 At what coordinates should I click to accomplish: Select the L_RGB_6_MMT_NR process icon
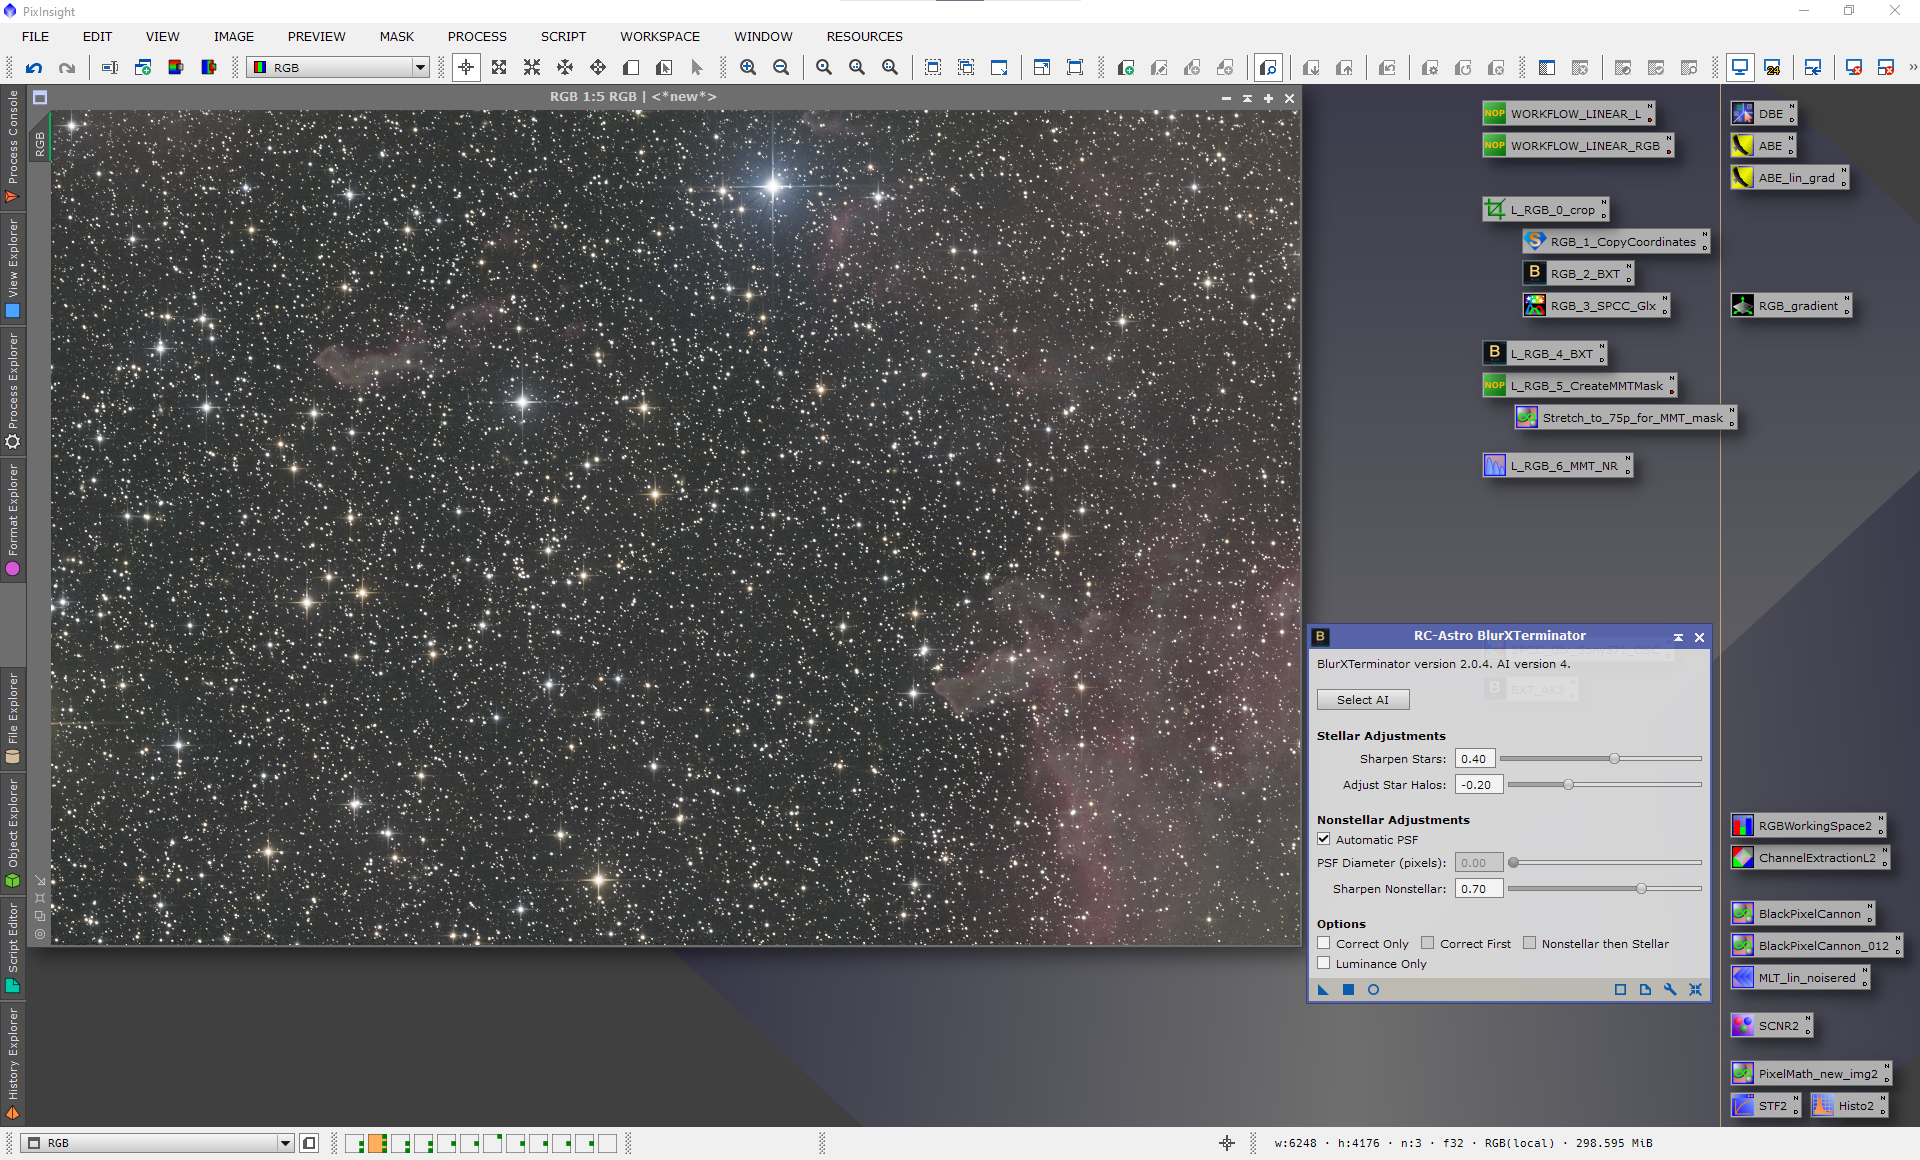click(1557, 466)
